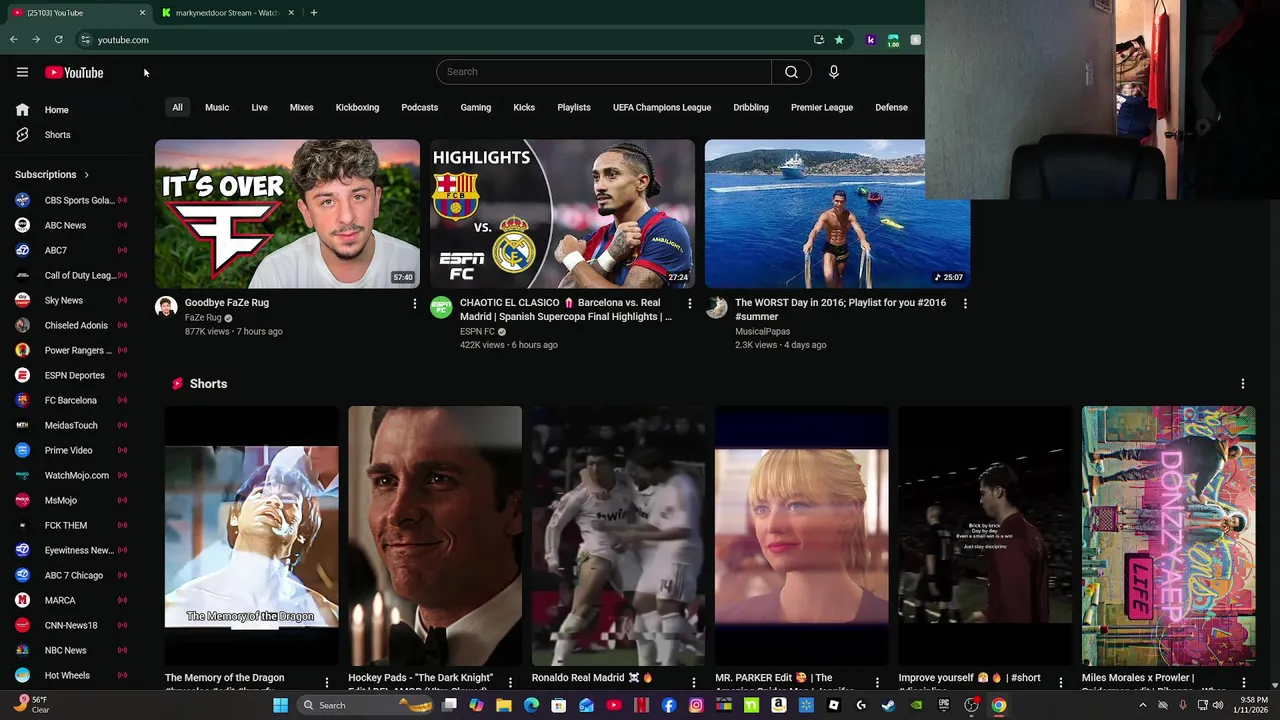This screenshot has width=1280, height=720.
Task: Go forward in Chrome
Action: tap(36, 40)
